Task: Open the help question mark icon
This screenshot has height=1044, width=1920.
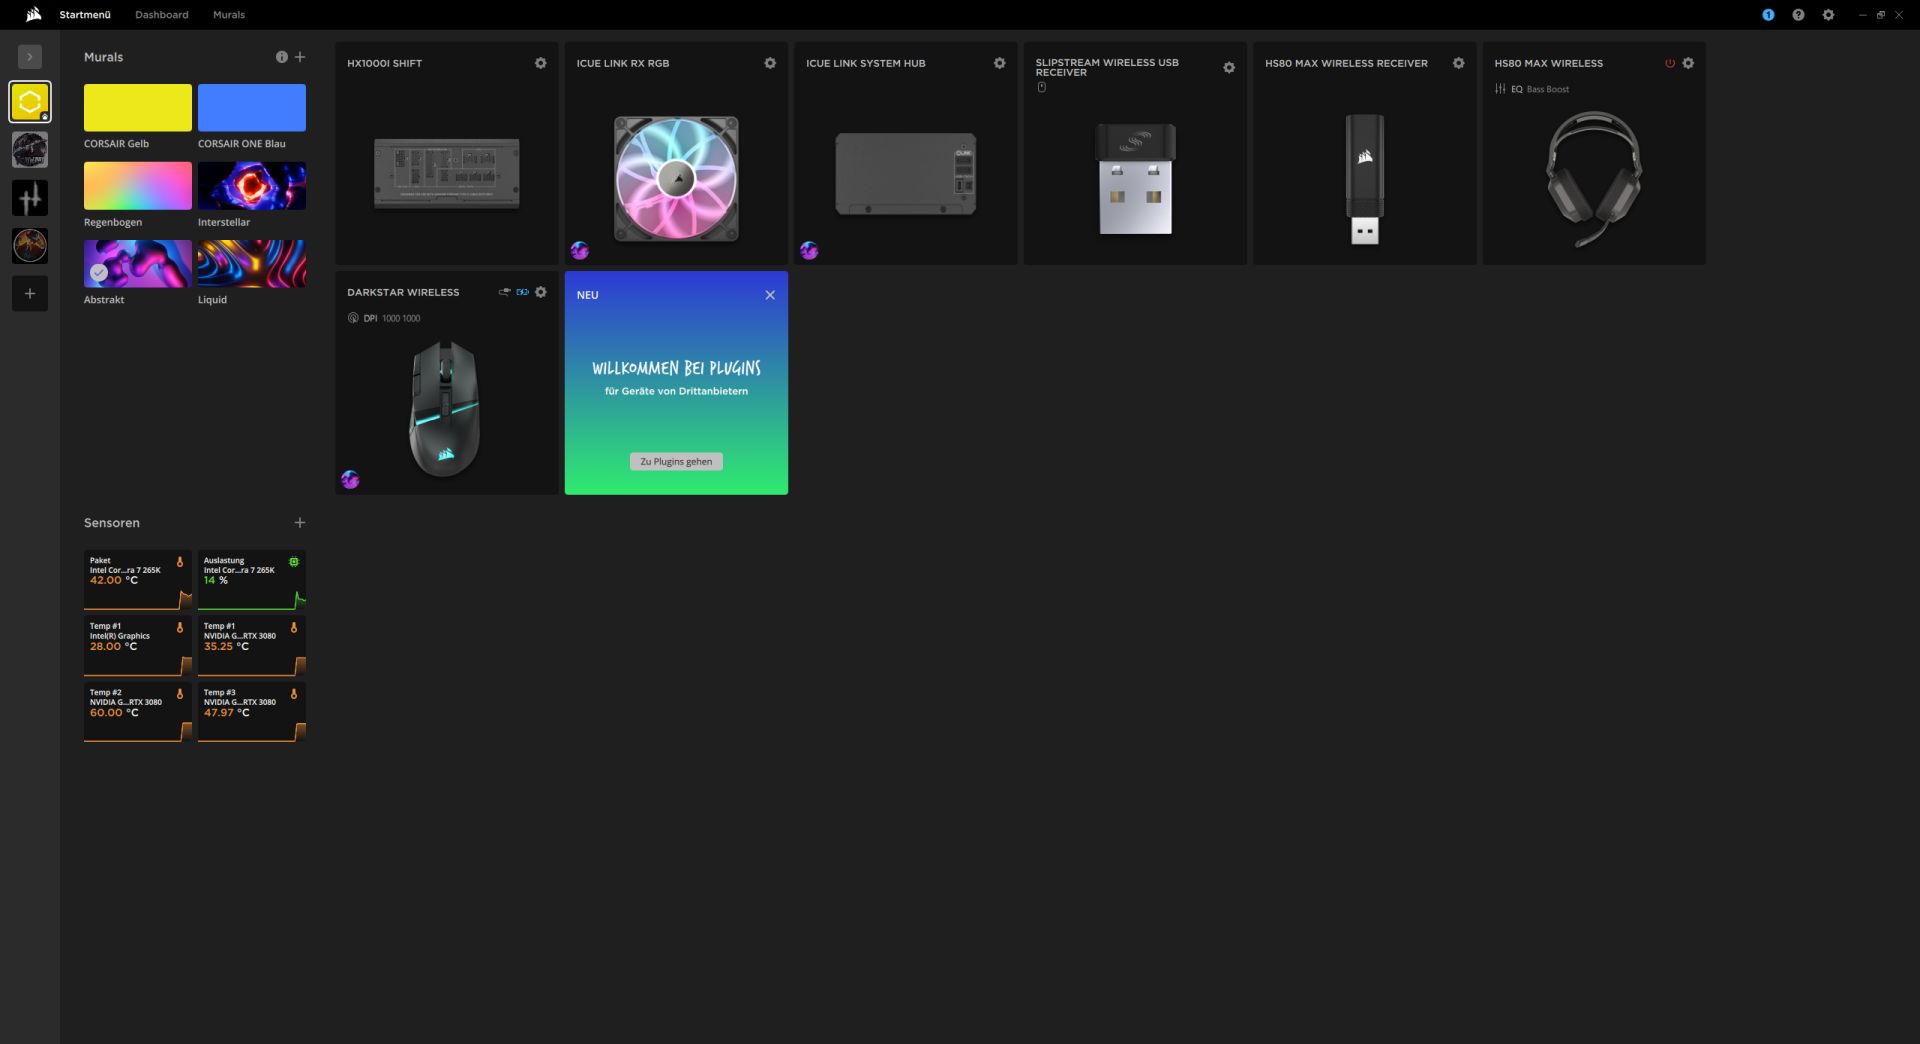Action: pyautogui.click(x=1798, y=15)
